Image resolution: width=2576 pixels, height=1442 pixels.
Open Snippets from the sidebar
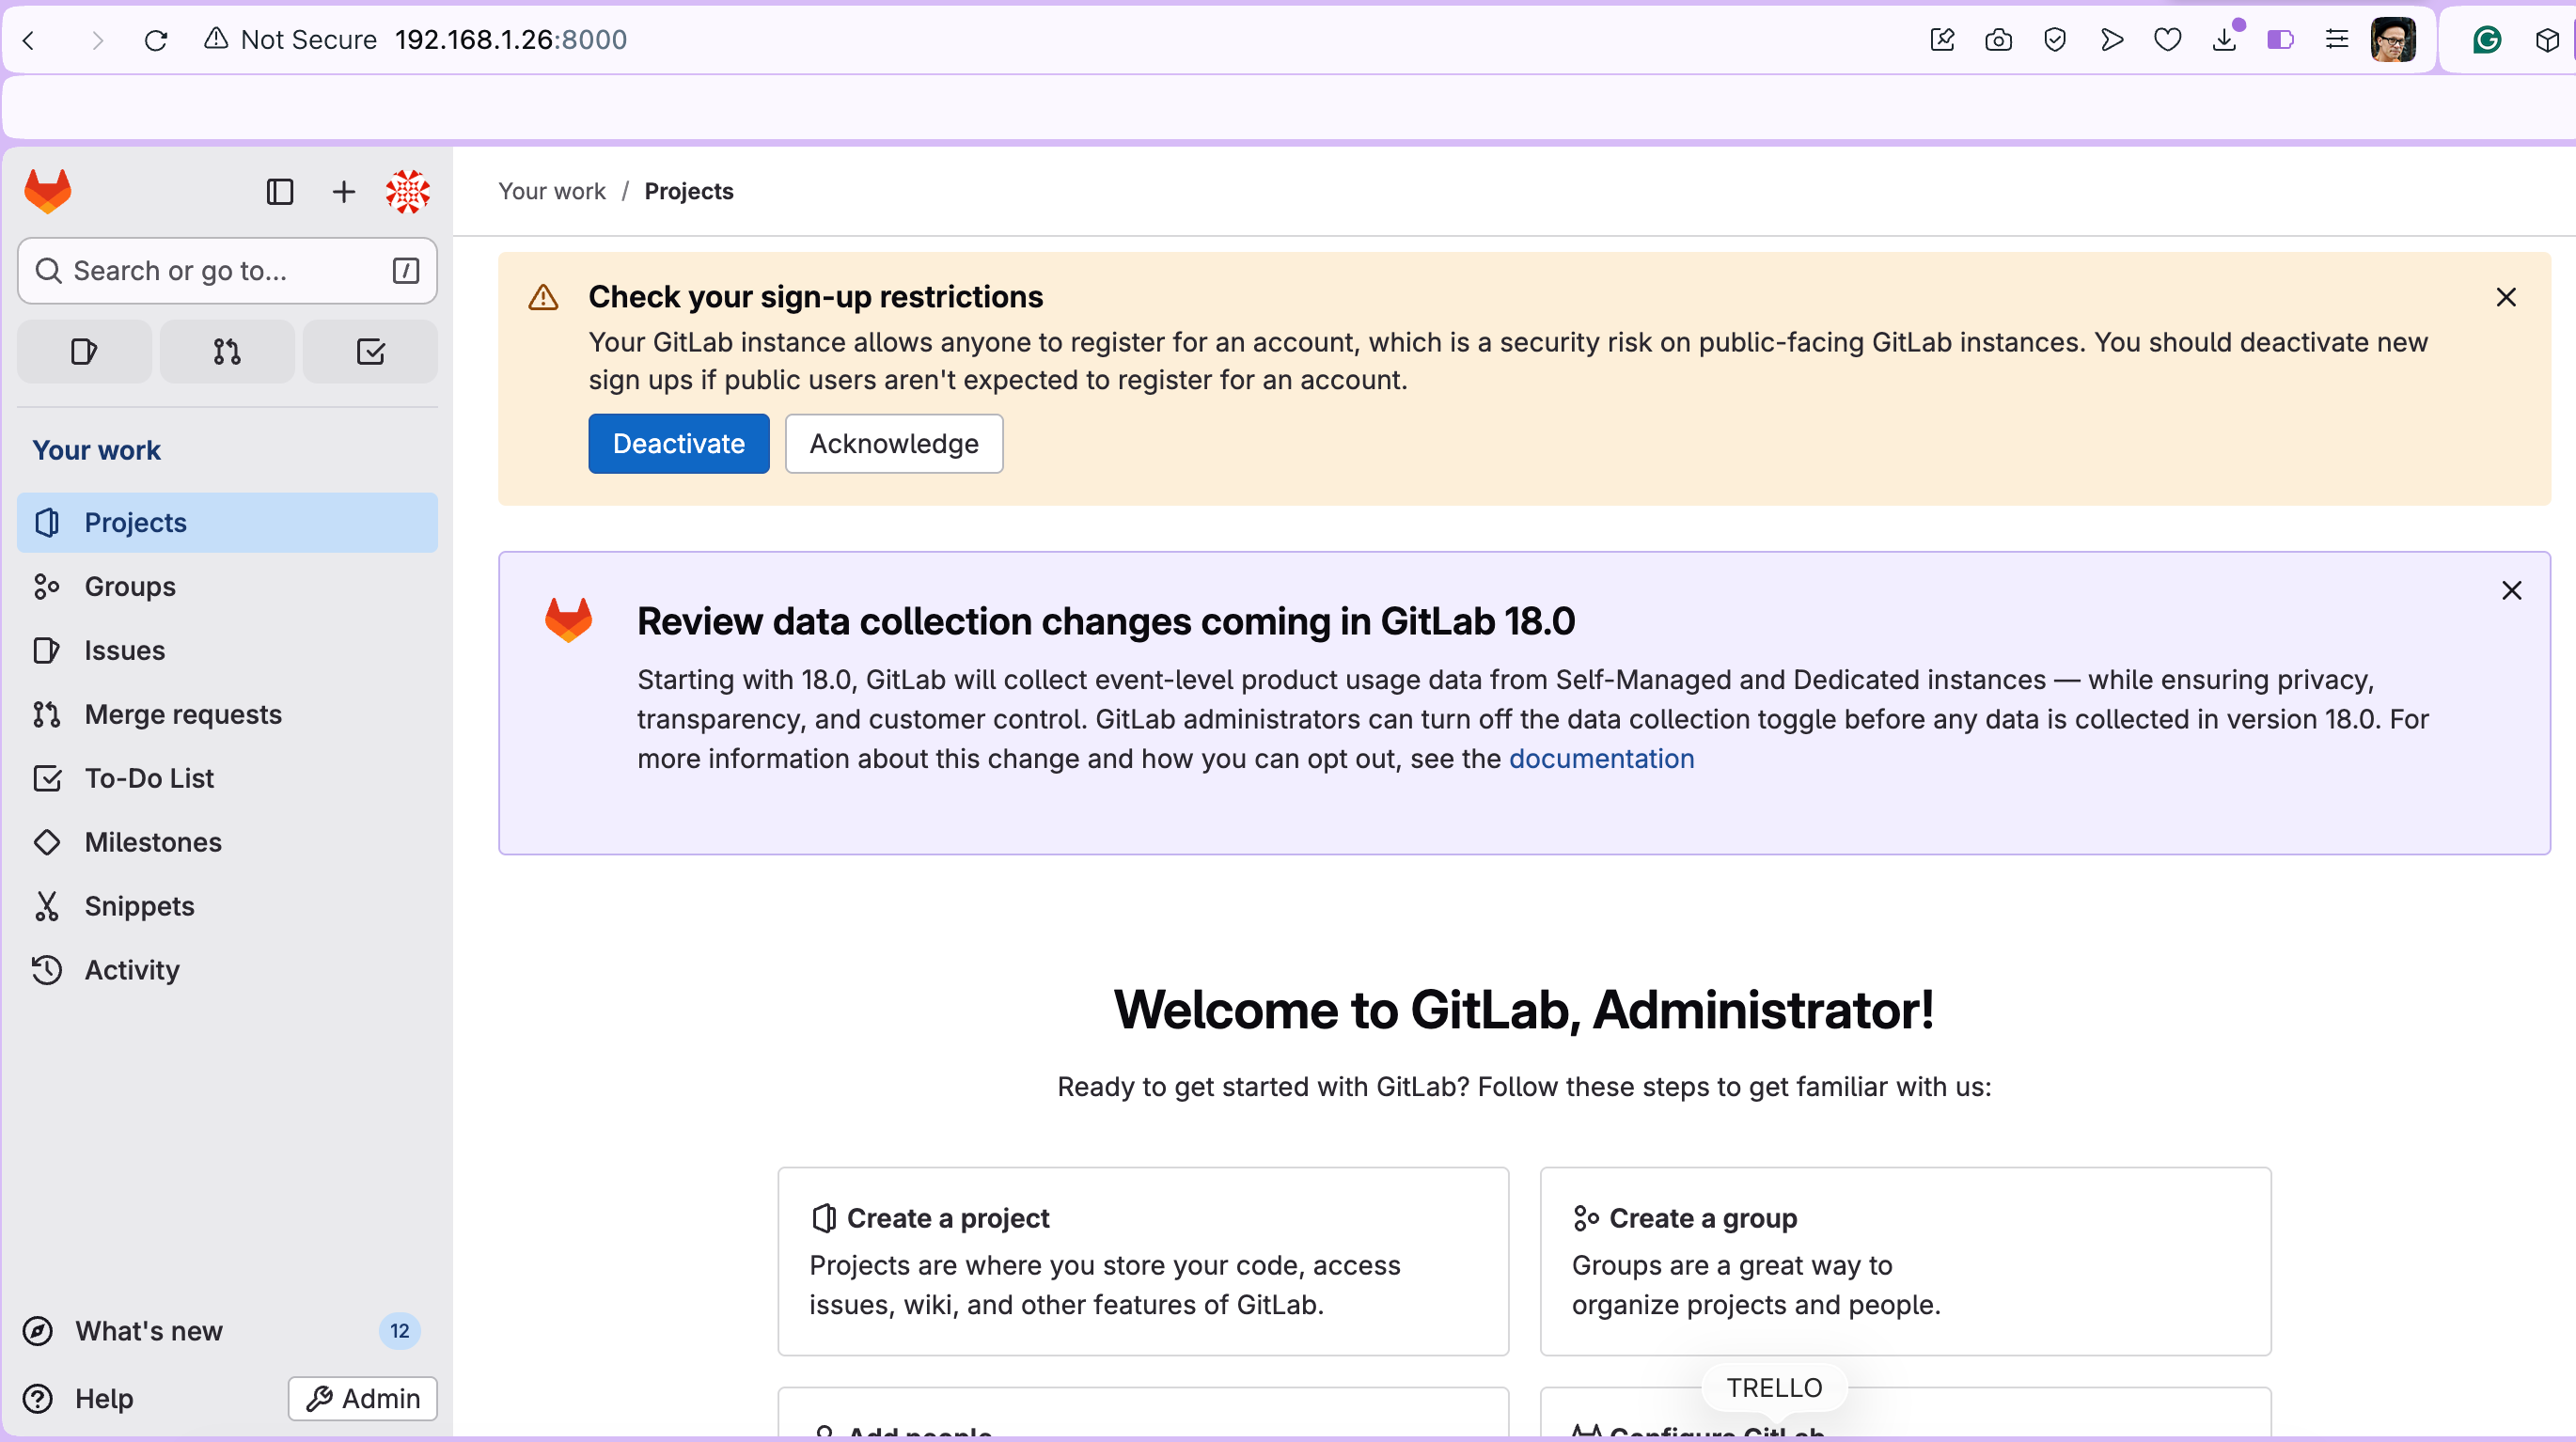tap(139, 906)
